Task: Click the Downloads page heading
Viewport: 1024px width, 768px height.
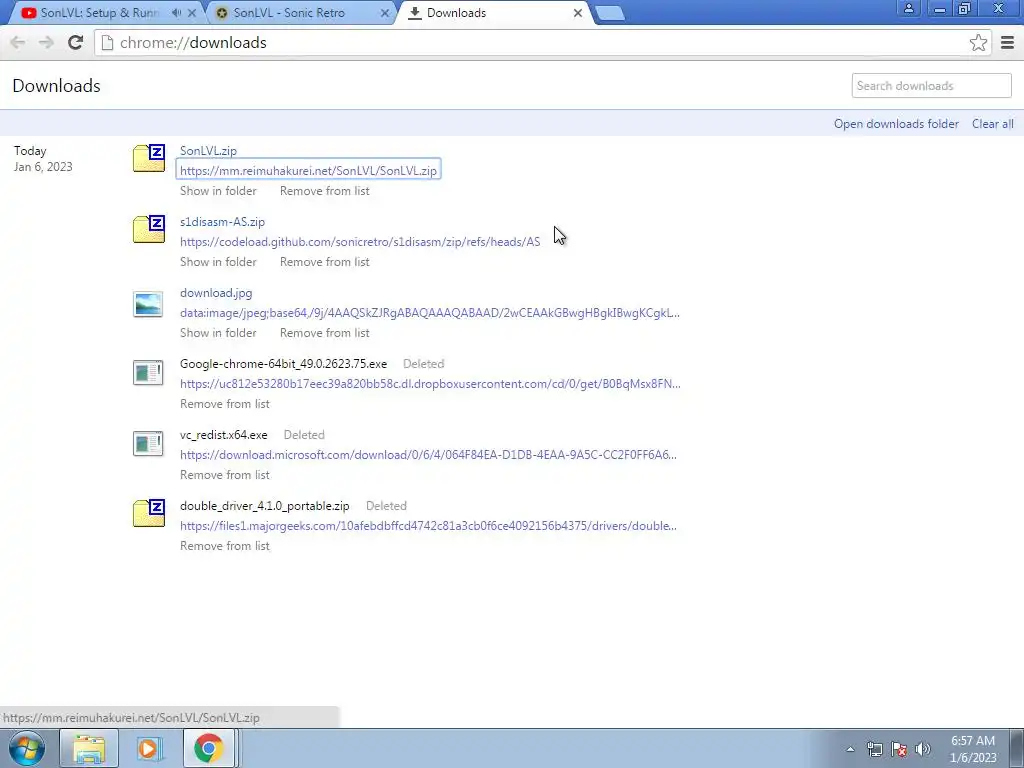Action: point(56,86)
